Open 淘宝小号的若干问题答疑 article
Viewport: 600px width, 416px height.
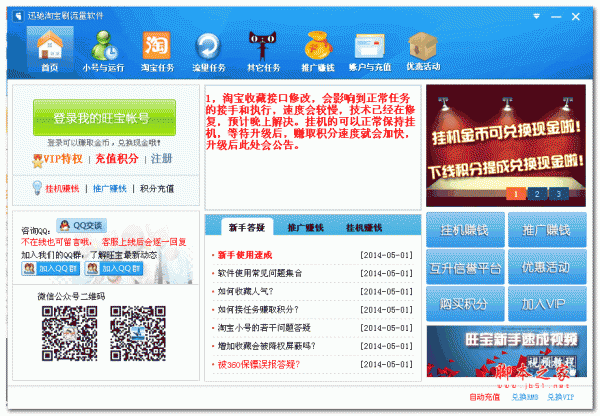click(264, 328)
